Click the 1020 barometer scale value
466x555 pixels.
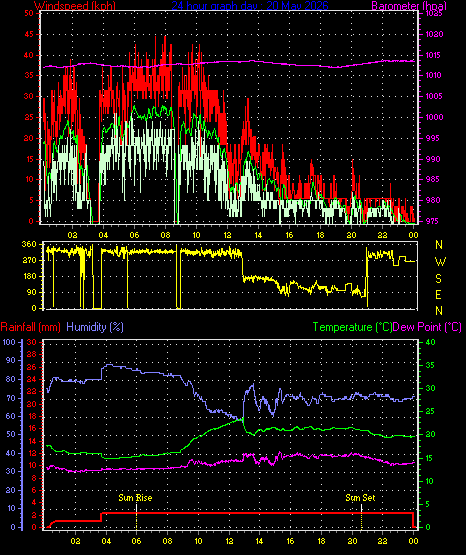click(434, 34)
